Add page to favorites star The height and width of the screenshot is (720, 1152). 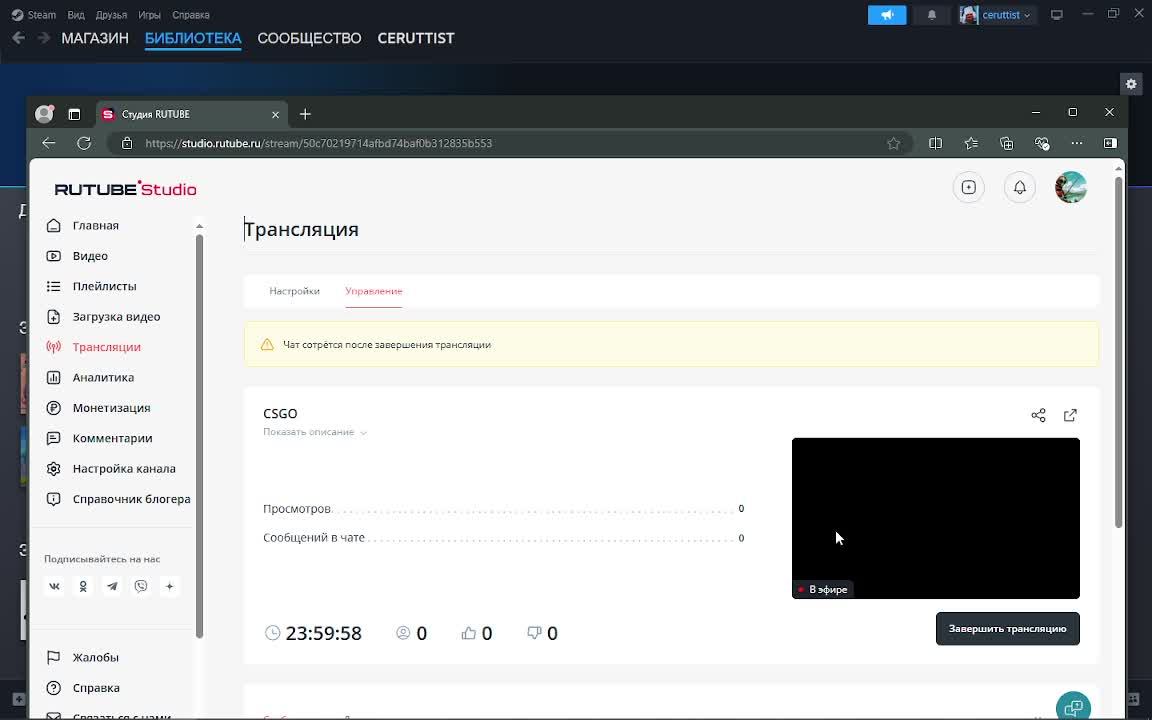893,143
